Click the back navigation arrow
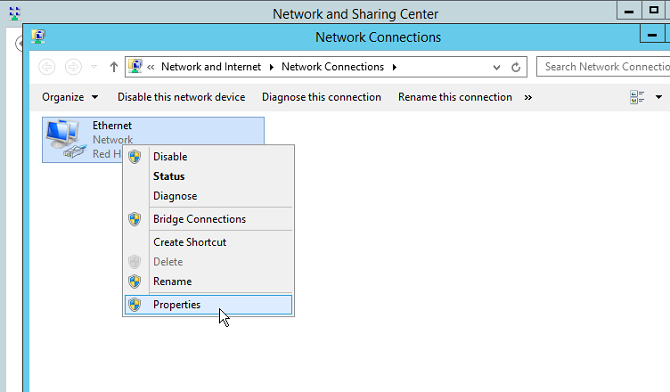Viewport: 670px width, 392px height. (47, 67)
